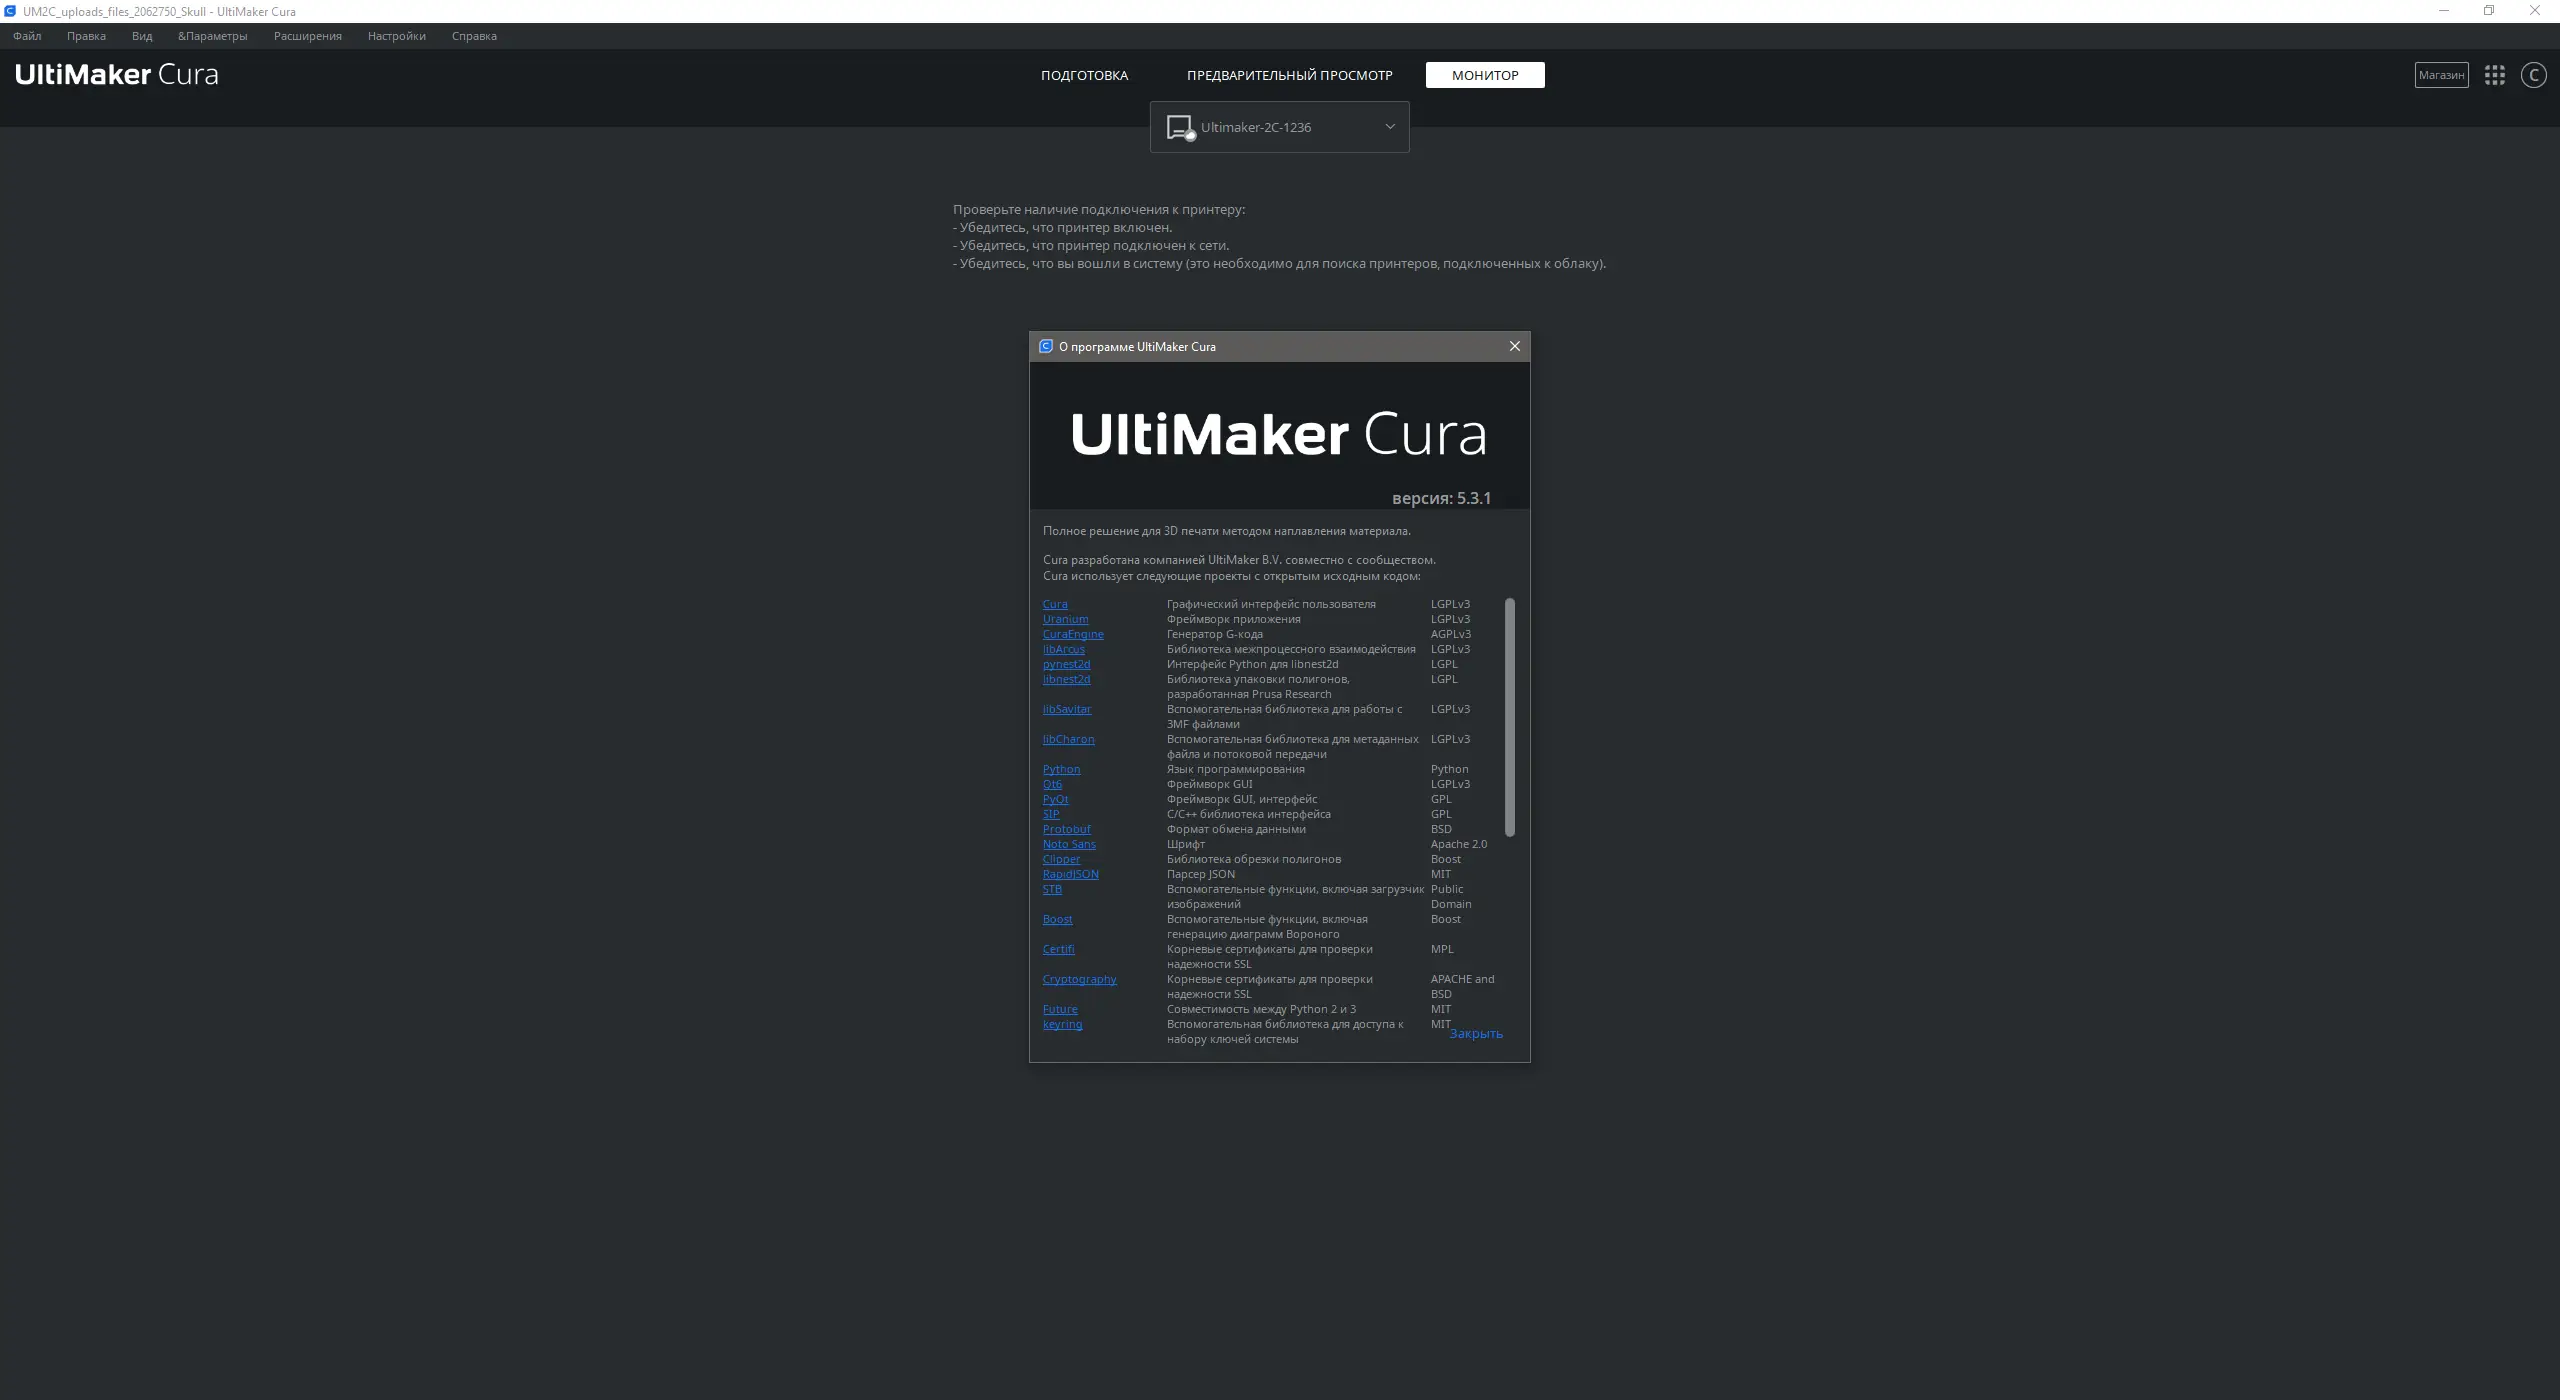Open the Справка menu
Image resolution: width=2560 pixels, height=1400 pixels.
tap(474, 36)
